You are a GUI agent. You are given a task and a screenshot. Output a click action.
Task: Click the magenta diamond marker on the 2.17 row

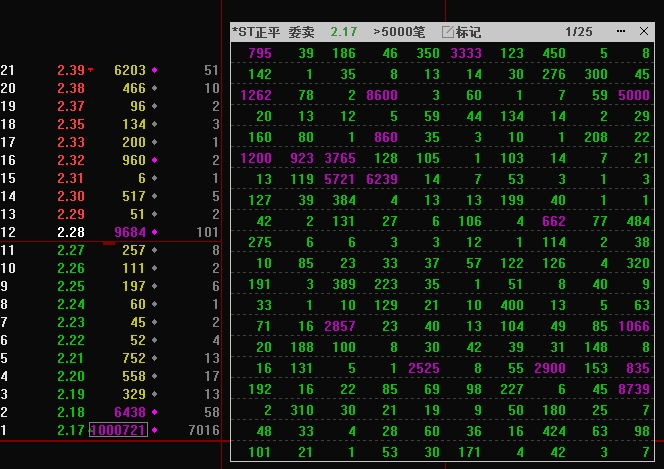pyautogui.click(x=155, y=430)
